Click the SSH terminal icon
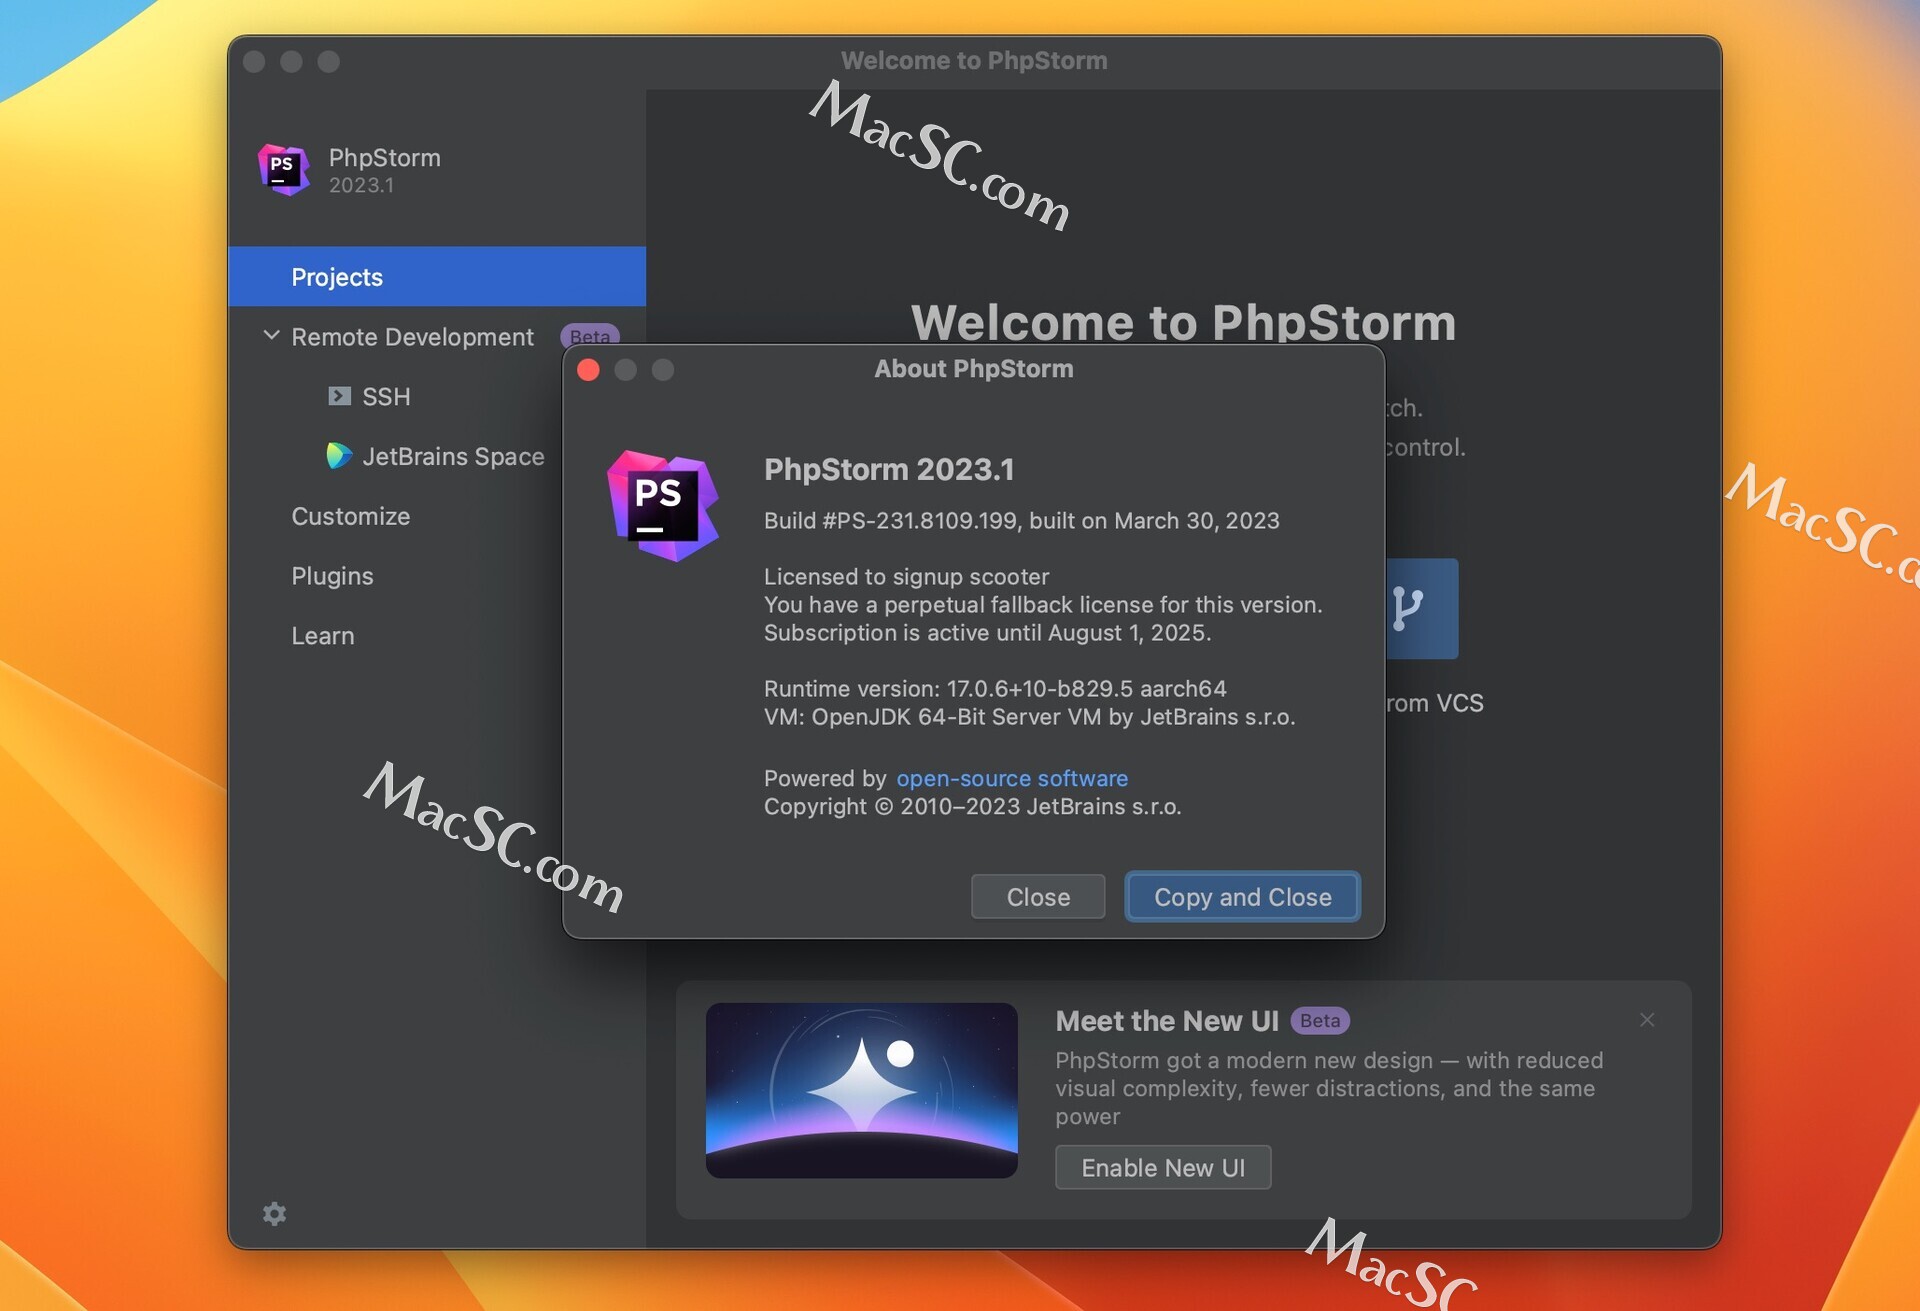This screenshot has width=1920, height=1311. 339,396
